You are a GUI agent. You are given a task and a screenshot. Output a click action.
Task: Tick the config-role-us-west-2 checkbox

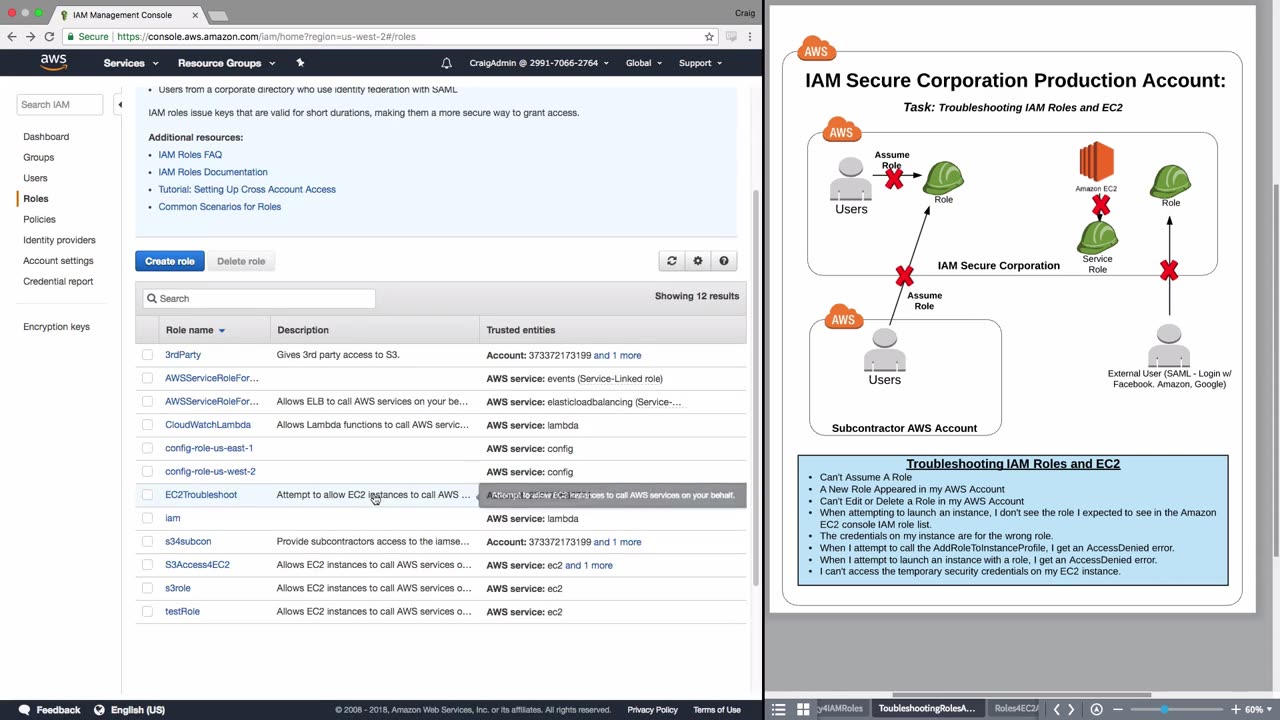tap(148, 471)
